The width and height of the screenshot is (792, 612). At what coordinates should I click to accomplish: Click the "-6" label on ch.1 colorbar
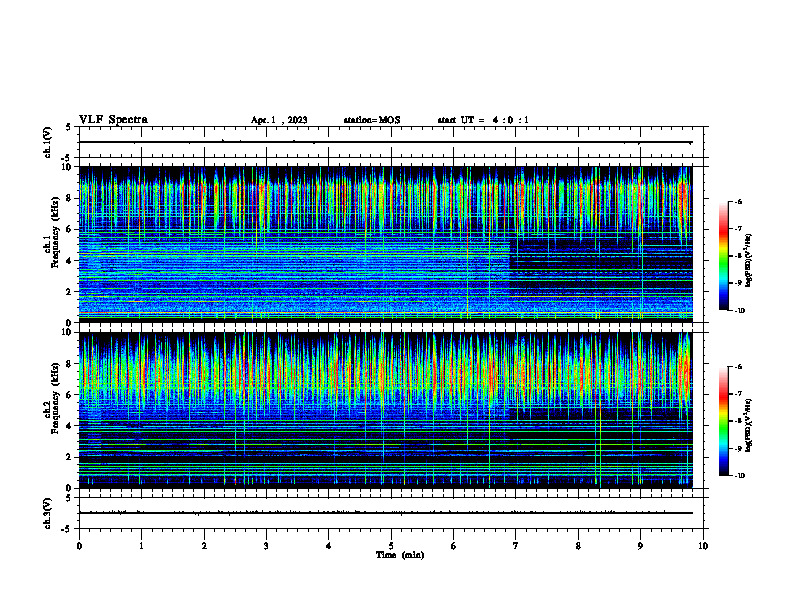(738, 202)
